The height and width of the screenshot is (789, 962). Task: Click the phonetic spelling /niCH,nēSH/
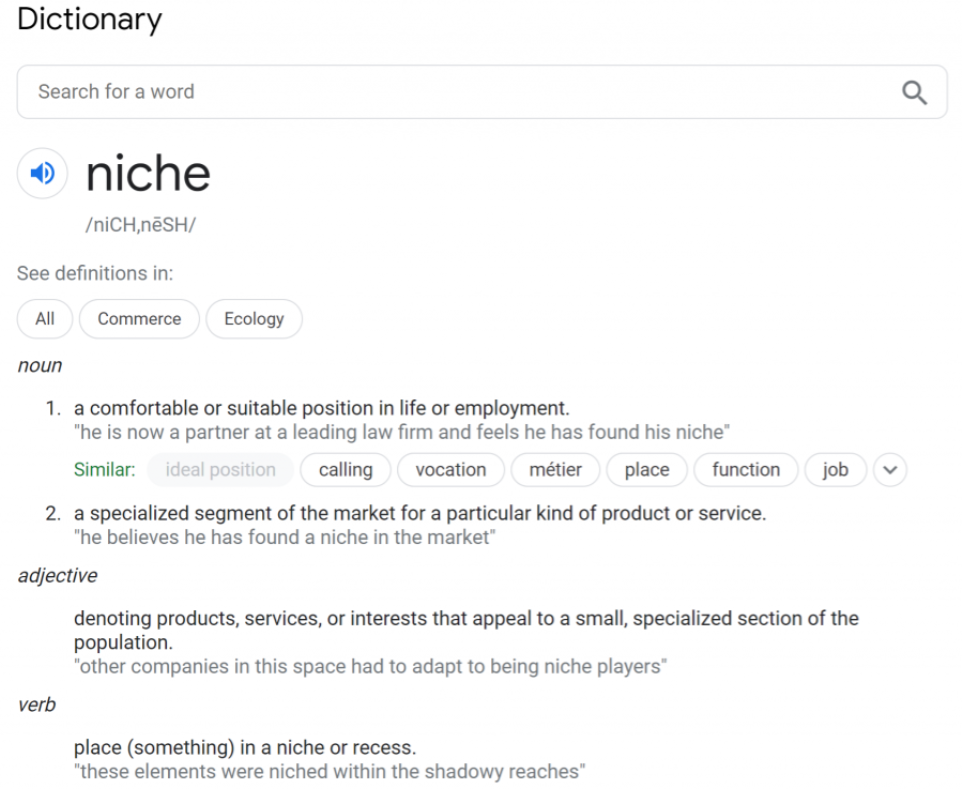click(140, 225)
